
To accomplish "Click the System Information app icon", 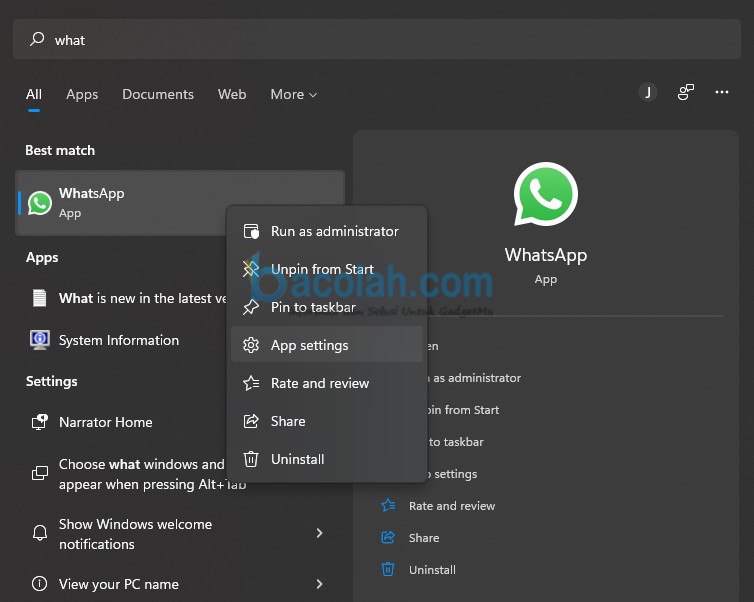I will [40, 340].
